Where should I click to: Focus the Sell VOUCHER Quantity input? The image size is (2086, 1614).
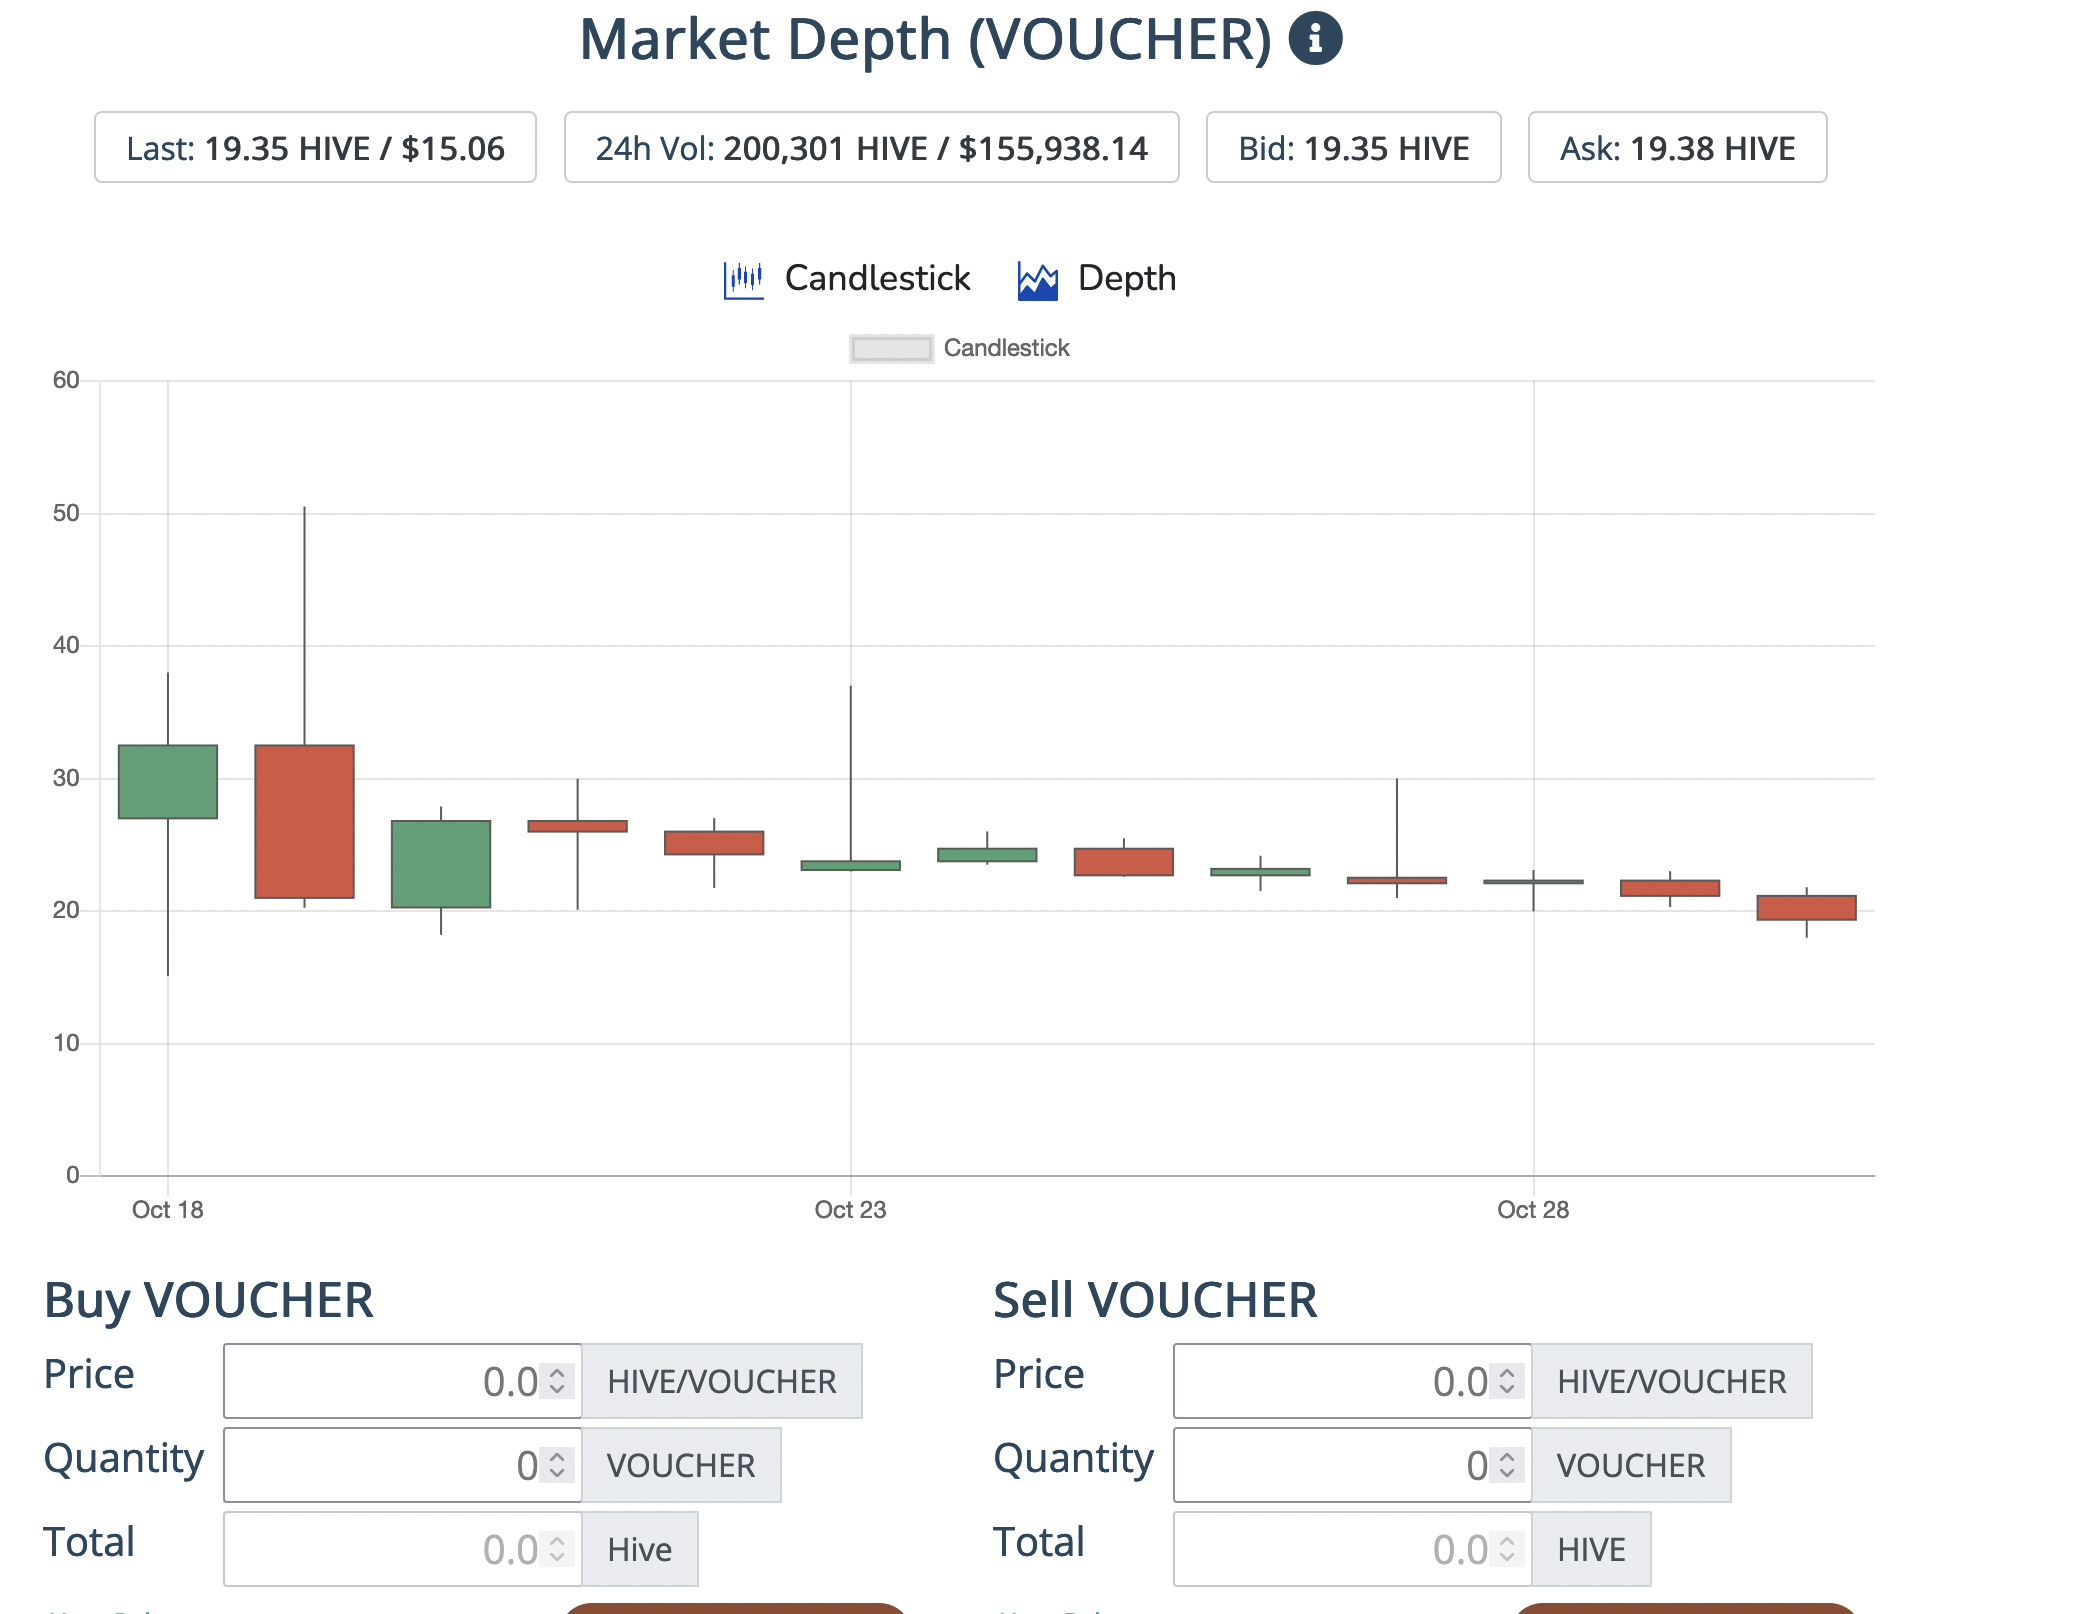1352,1465
